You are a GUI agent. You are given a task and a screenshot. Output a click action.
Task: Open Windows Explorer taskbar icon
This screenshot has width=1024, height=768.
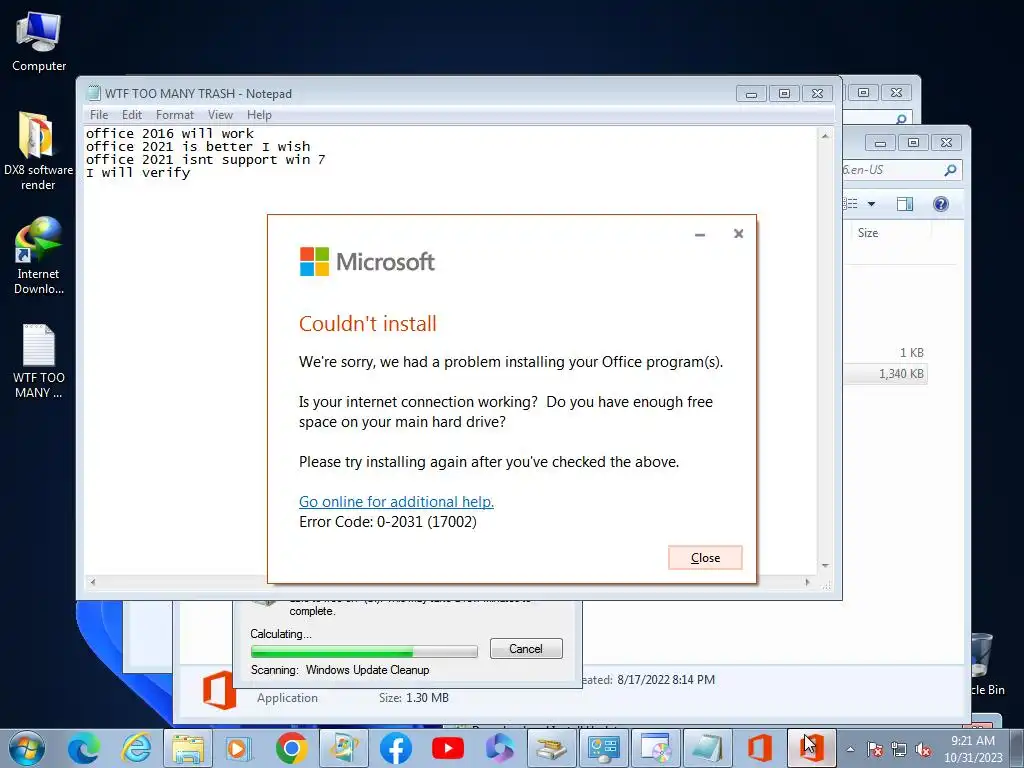(187, 748)
